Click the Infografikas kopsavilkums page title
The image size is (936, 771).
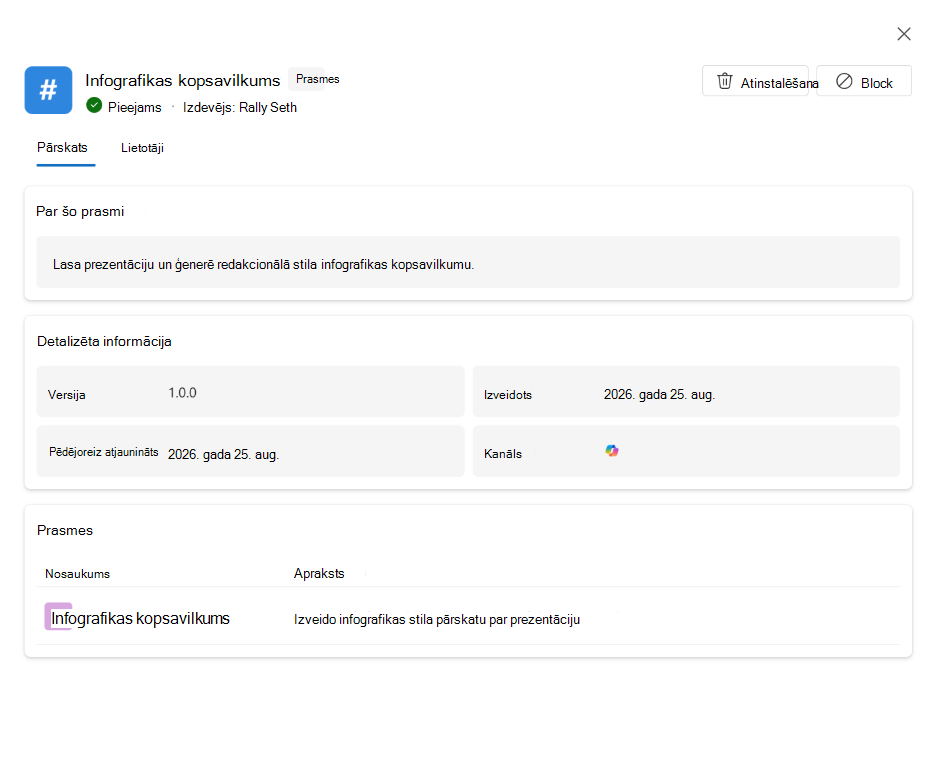pos(183,80)
